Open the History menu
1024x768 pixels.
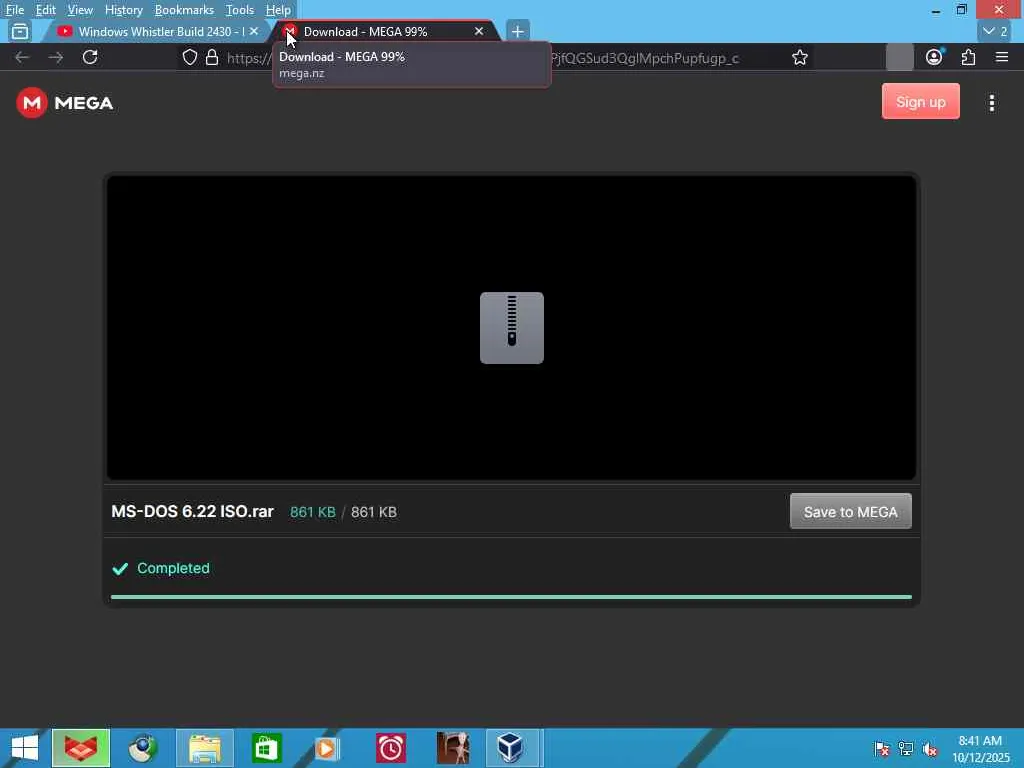click(123, 10)
